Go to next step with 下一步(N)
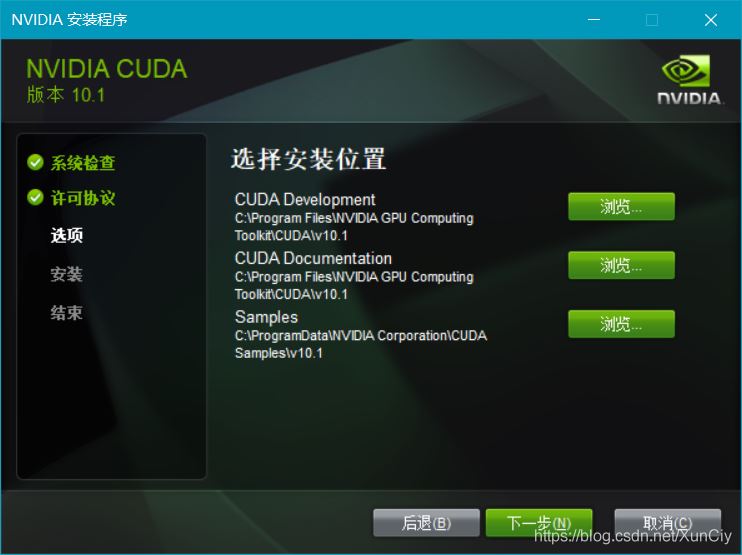The image size is (742, 555). (539, 523)
